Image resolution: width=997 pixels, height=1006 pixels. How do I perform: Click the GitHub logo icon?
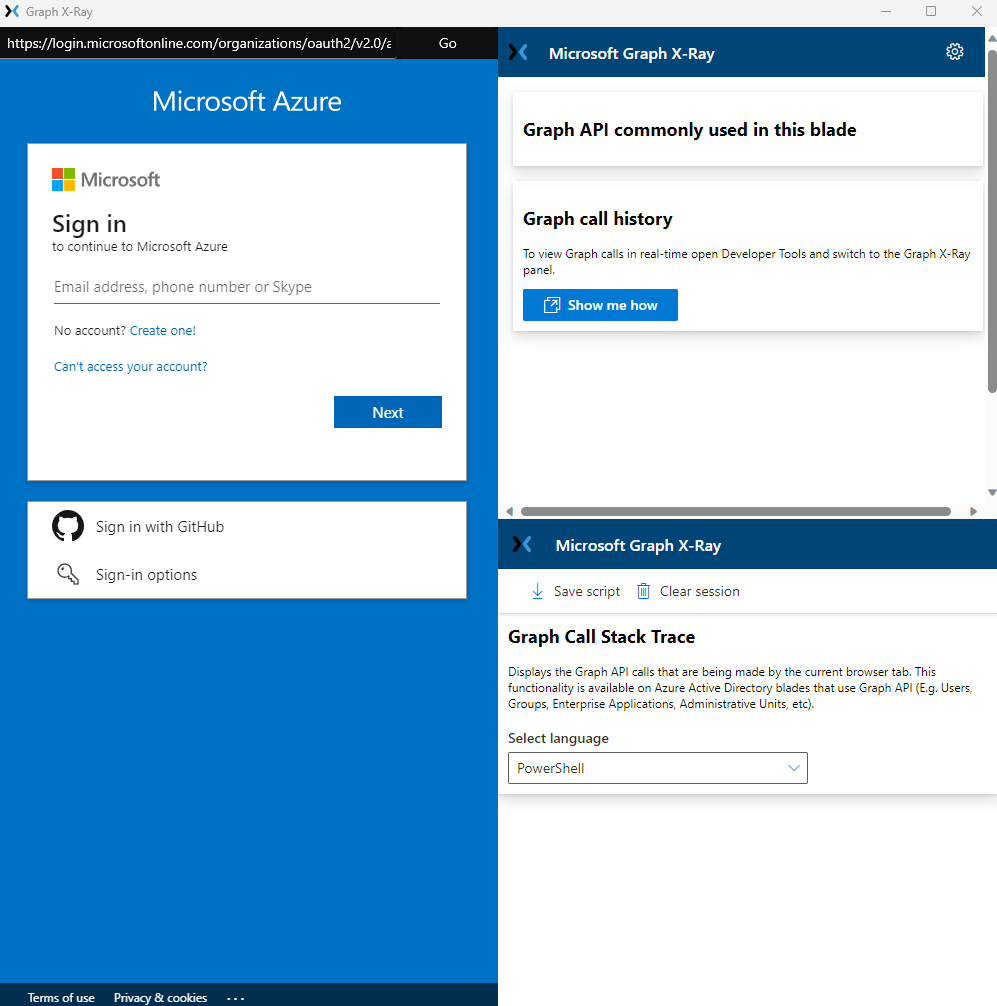tap(68, 526)
